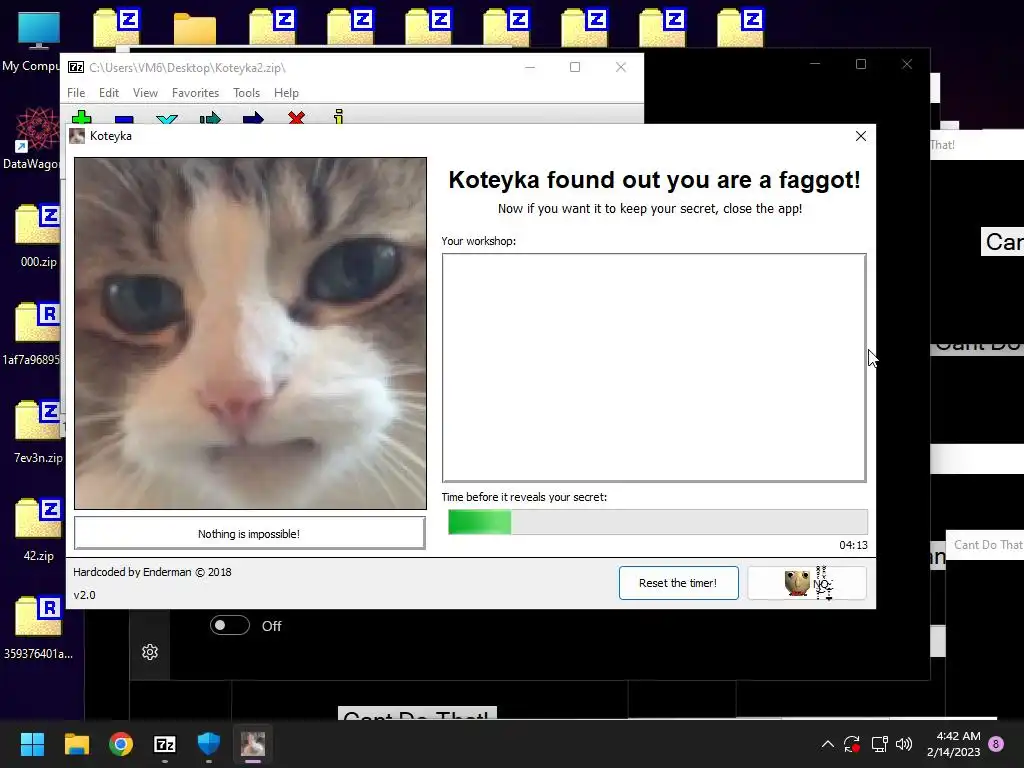Screen dimensions: 1024x768
Task: Select the 7ev3n.zip desktop archive
Action: pos(39,432)
